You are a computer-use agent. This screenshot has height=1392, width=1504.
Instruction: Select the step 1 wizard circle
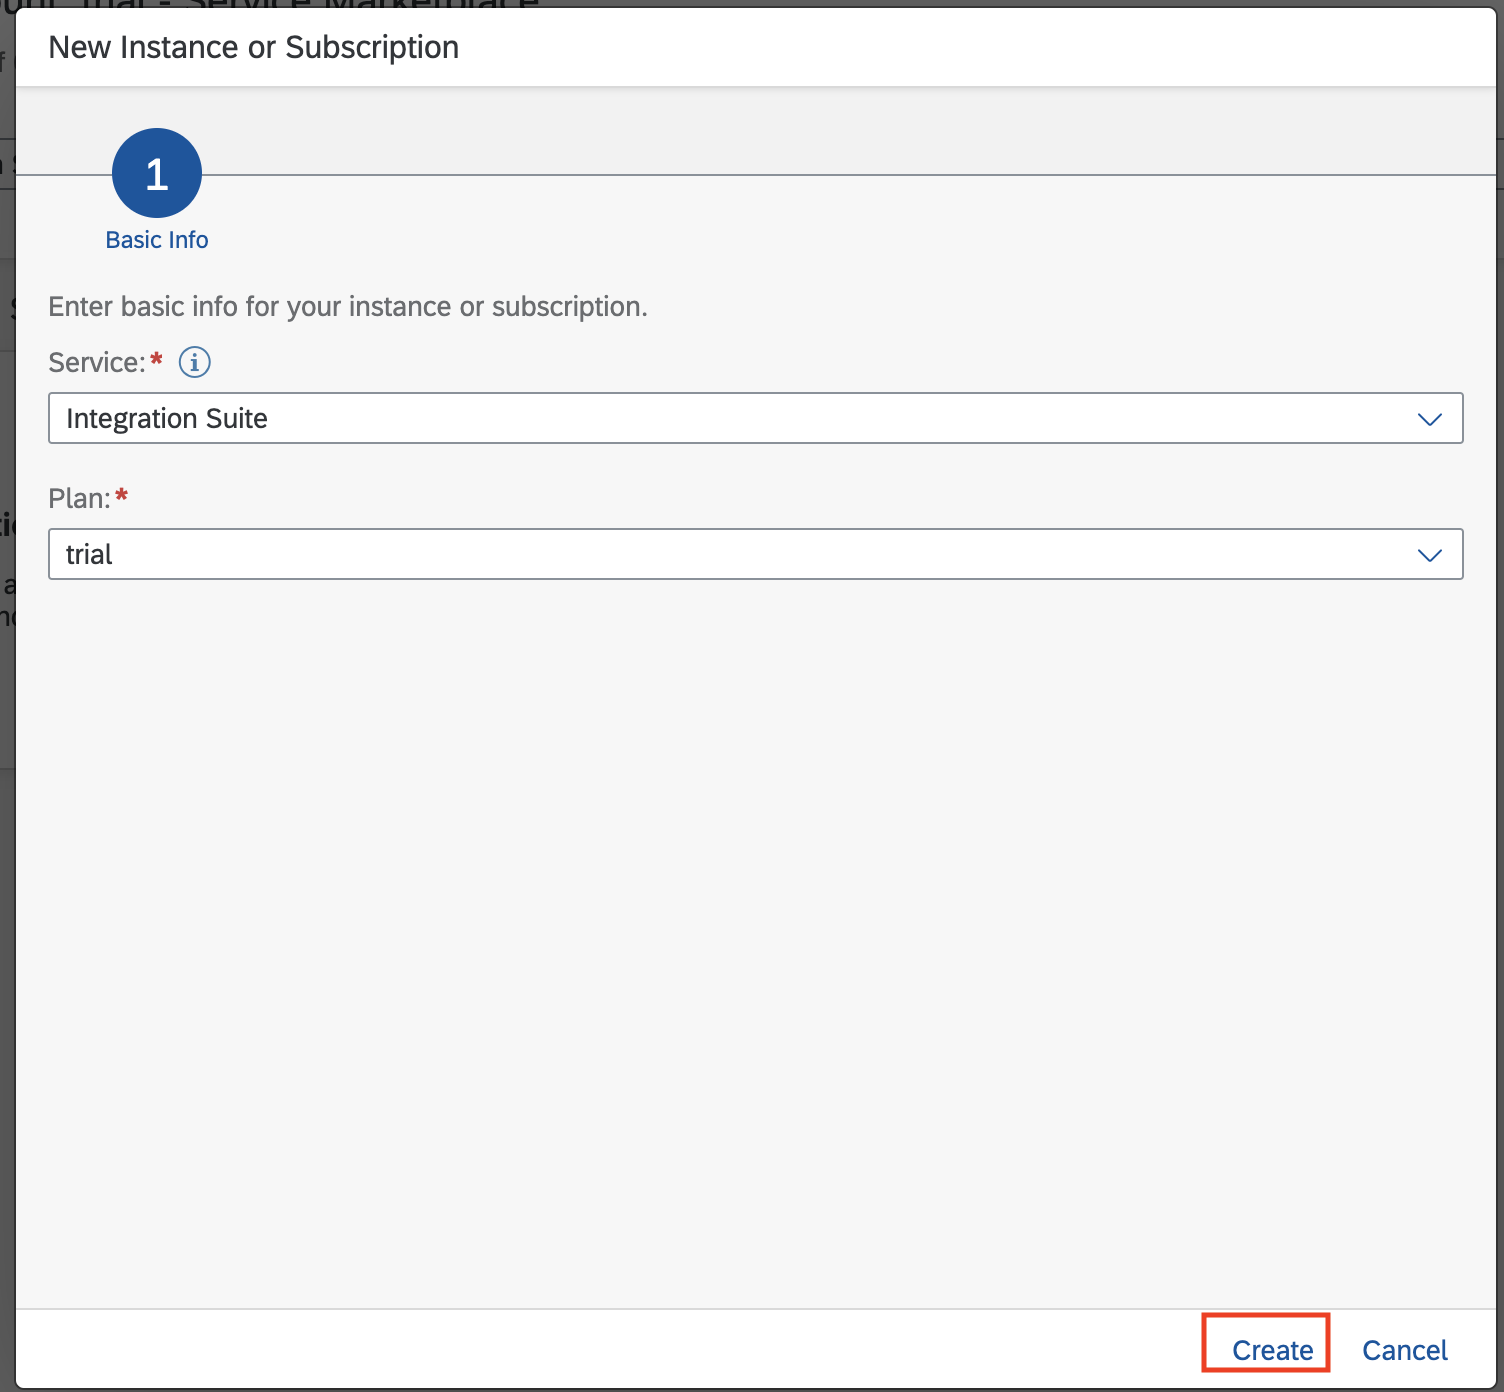[157, 173]
